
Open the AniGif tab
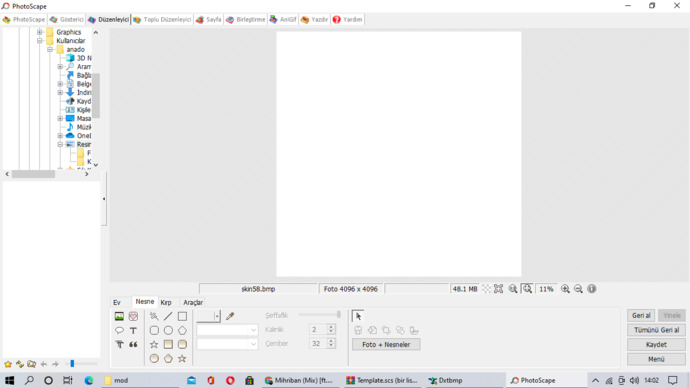[x=283, y=19]
